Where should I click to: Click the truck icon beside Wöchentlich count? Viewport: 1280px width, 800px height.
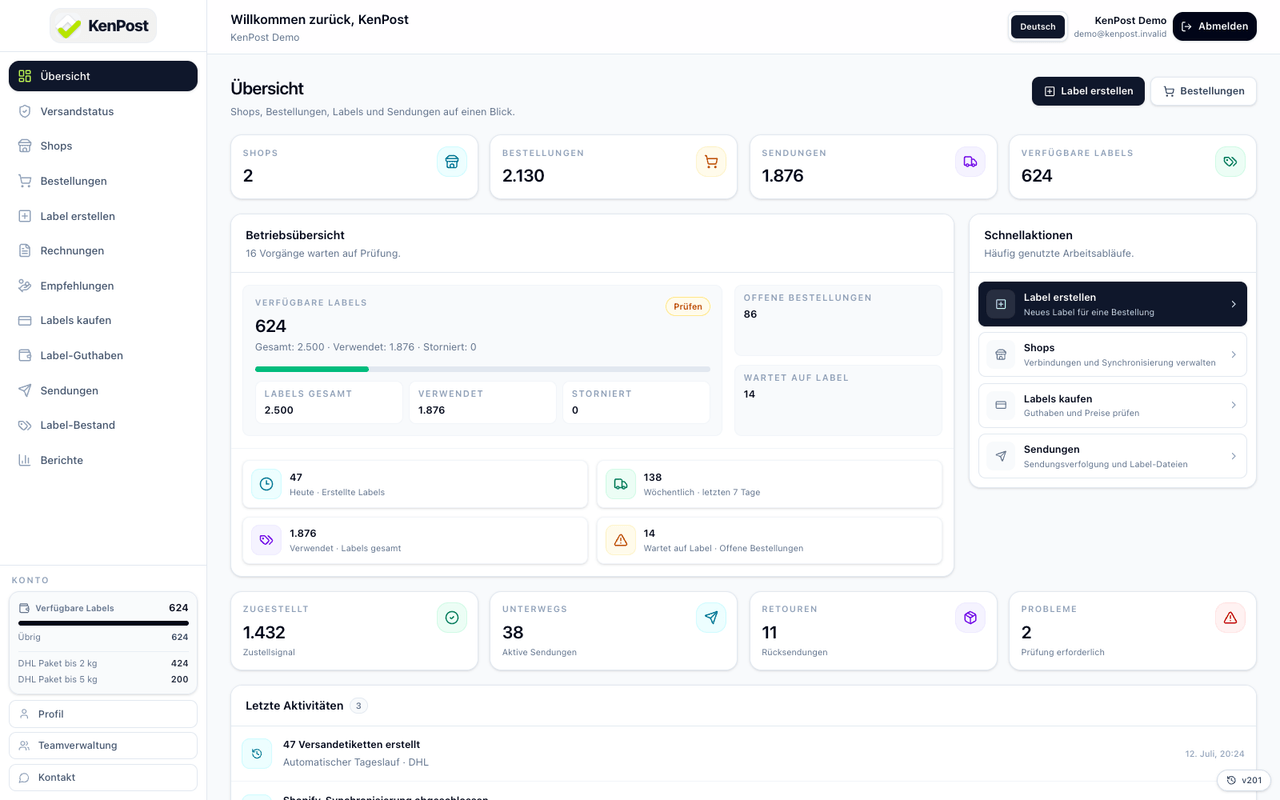pyautogui.click(x=621, y=484)
